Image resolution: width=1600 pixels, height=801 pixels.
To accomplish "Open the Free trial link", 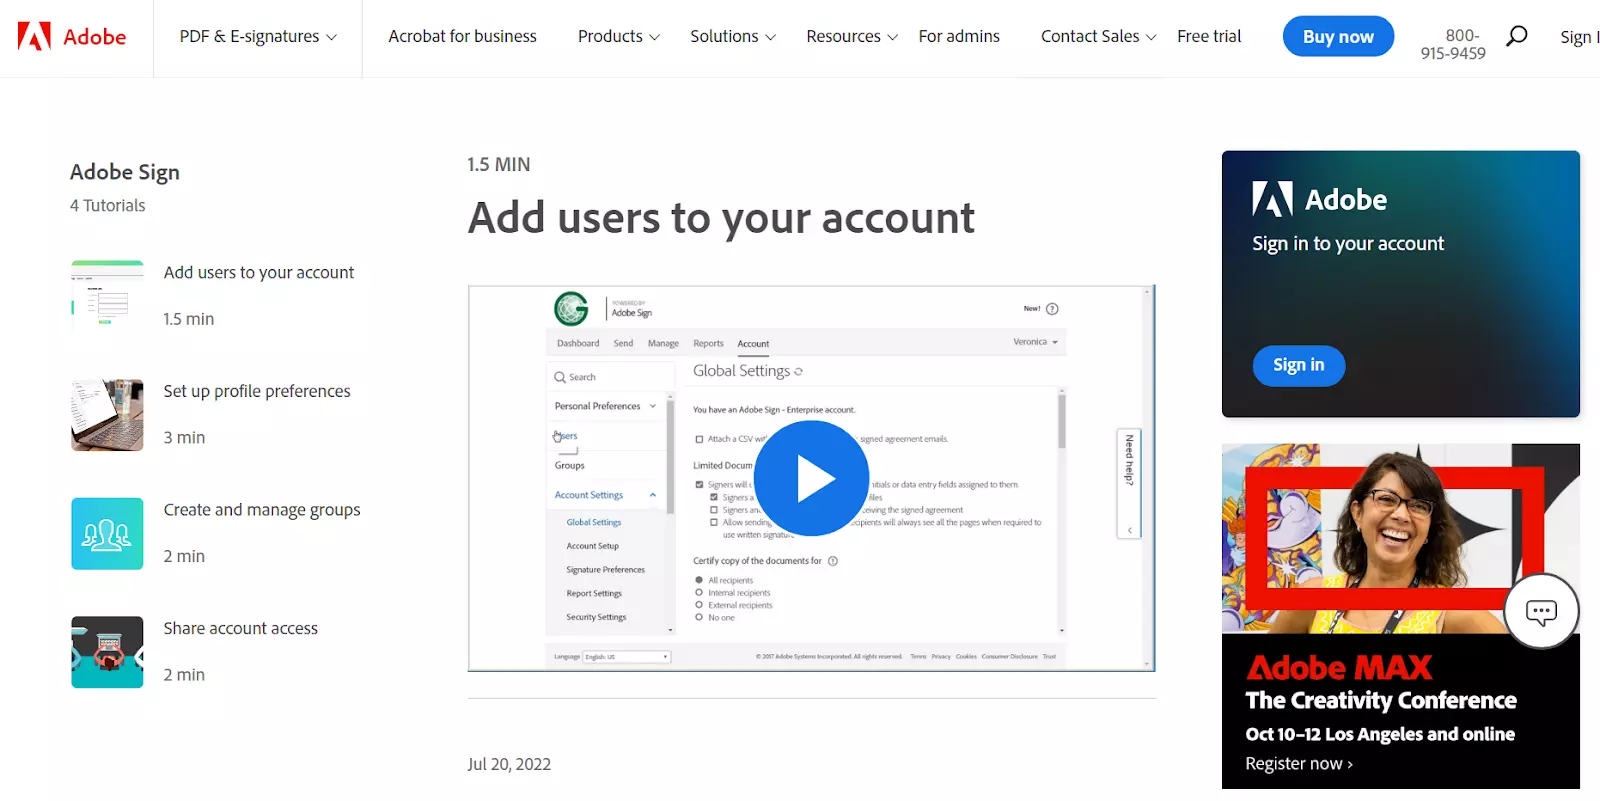I will tap(1208, 37).
